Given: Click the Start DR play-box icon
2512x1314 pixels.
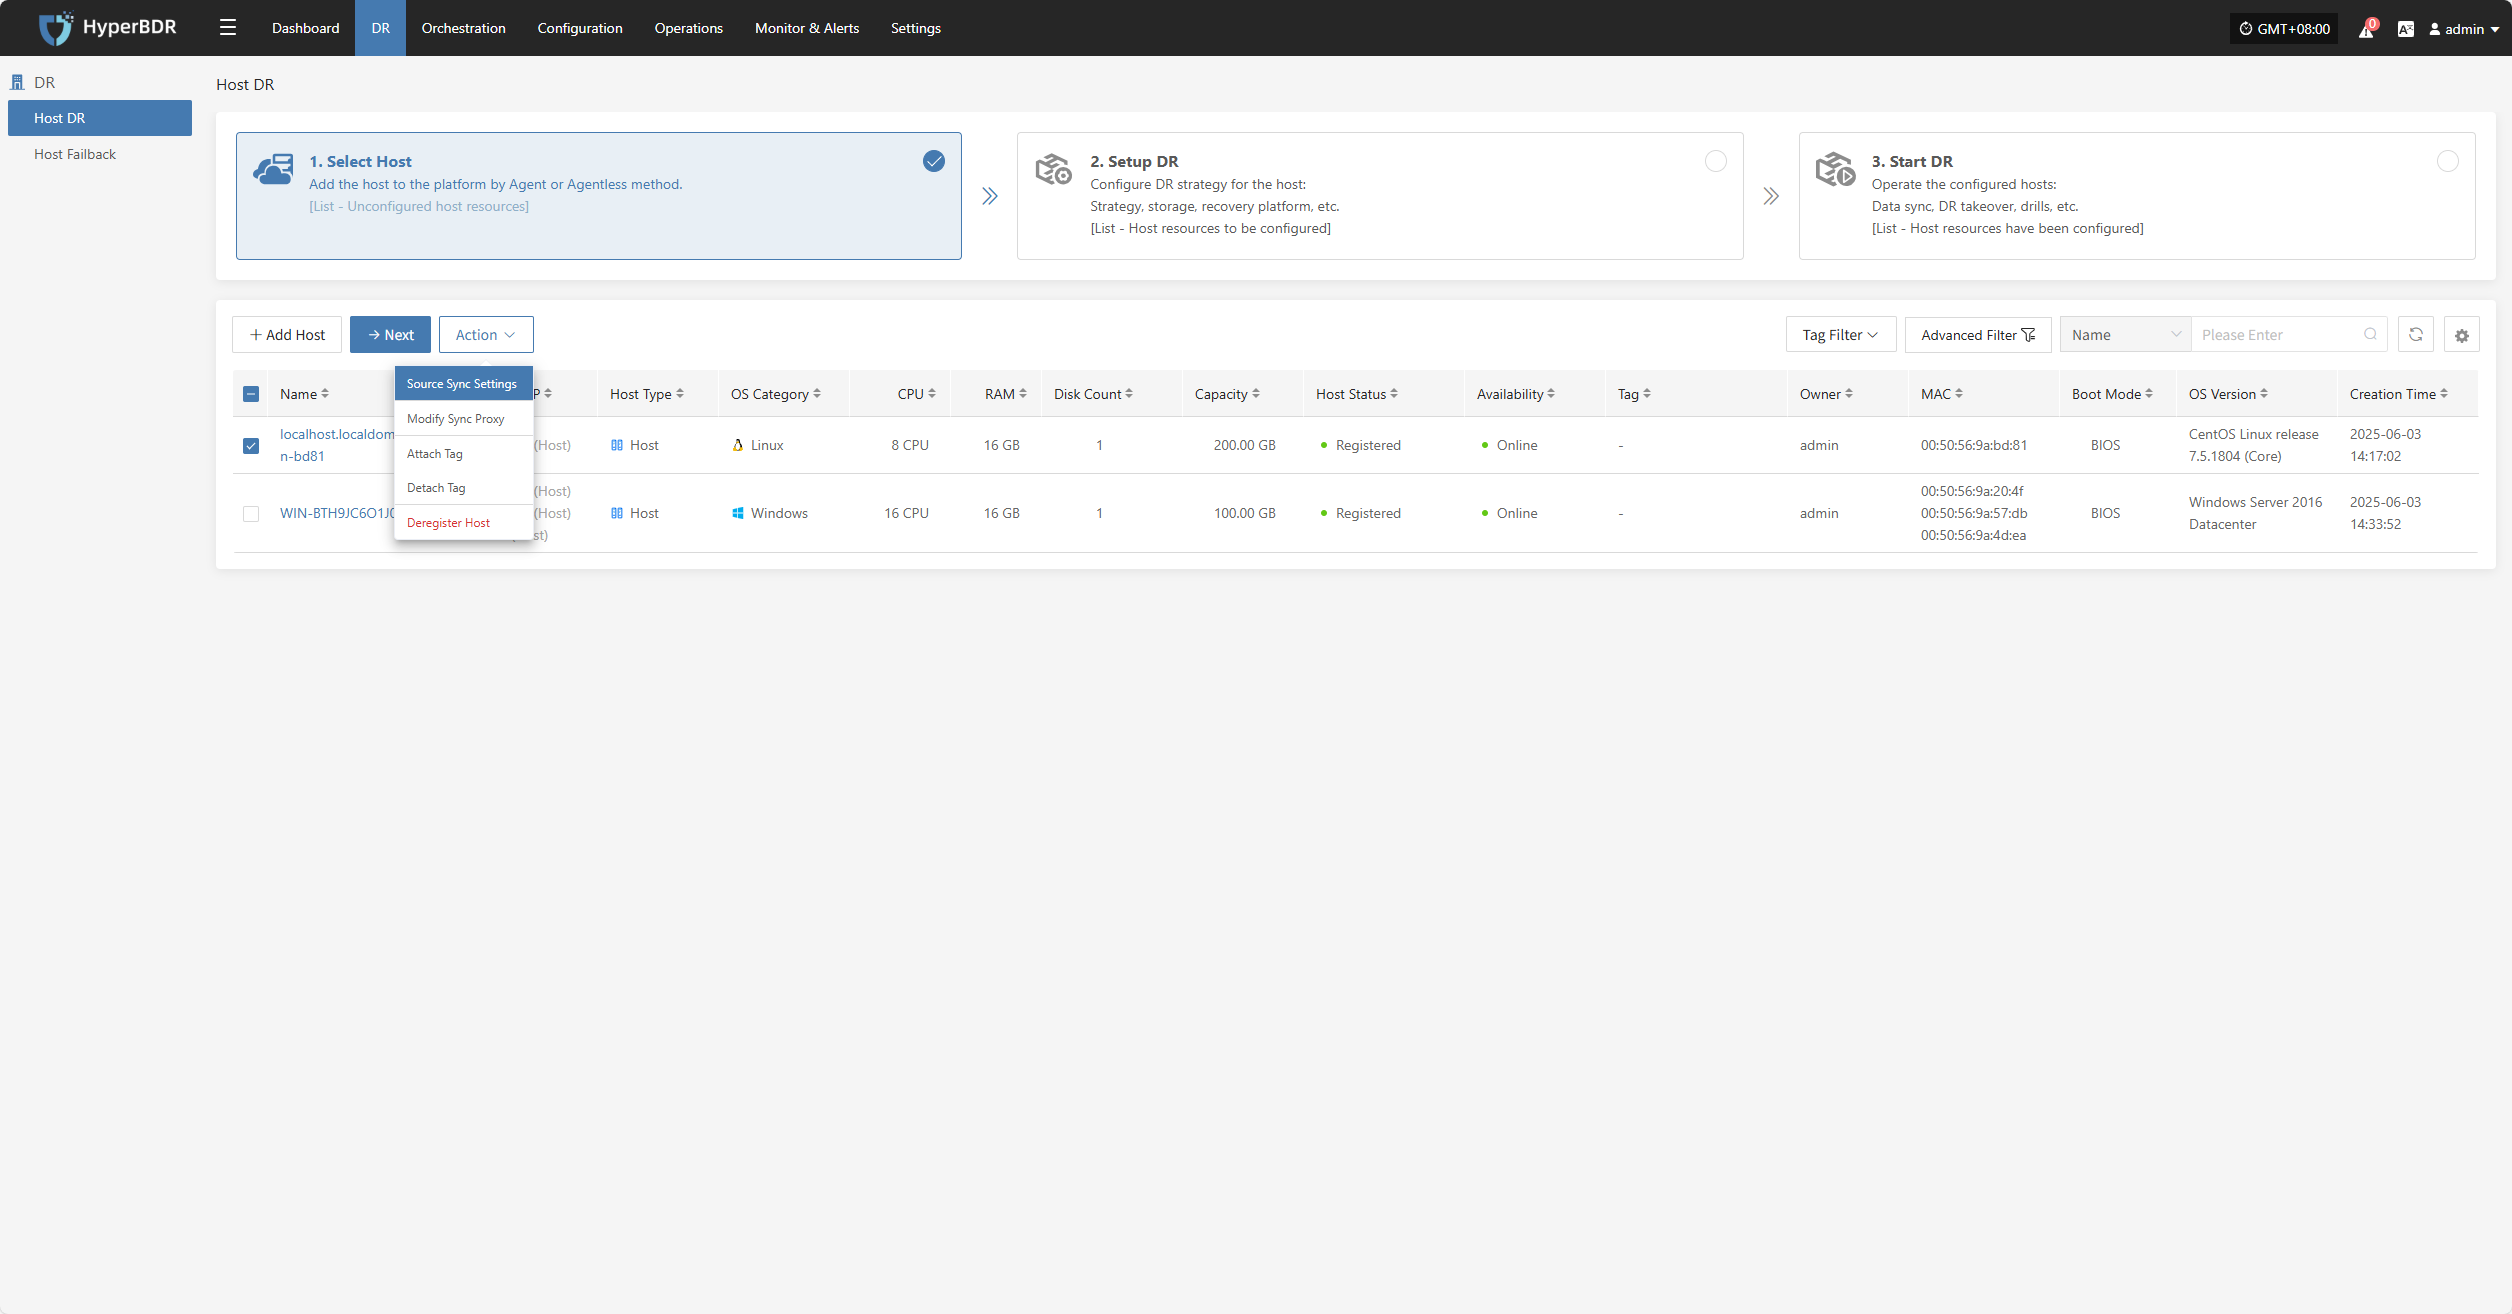Looking at the screenshot, I should 1835,169.
